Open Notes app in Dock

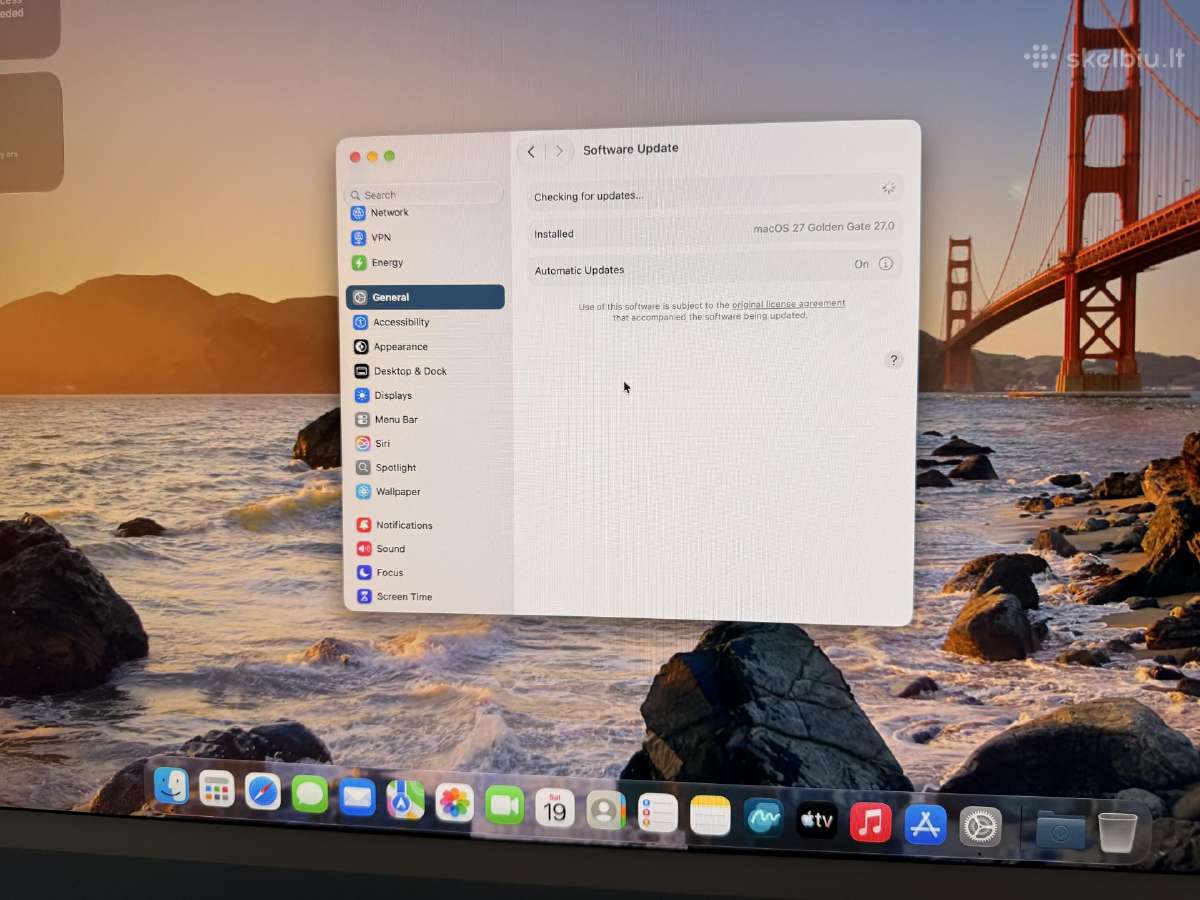pyautogui.click(x=710, y=816)
